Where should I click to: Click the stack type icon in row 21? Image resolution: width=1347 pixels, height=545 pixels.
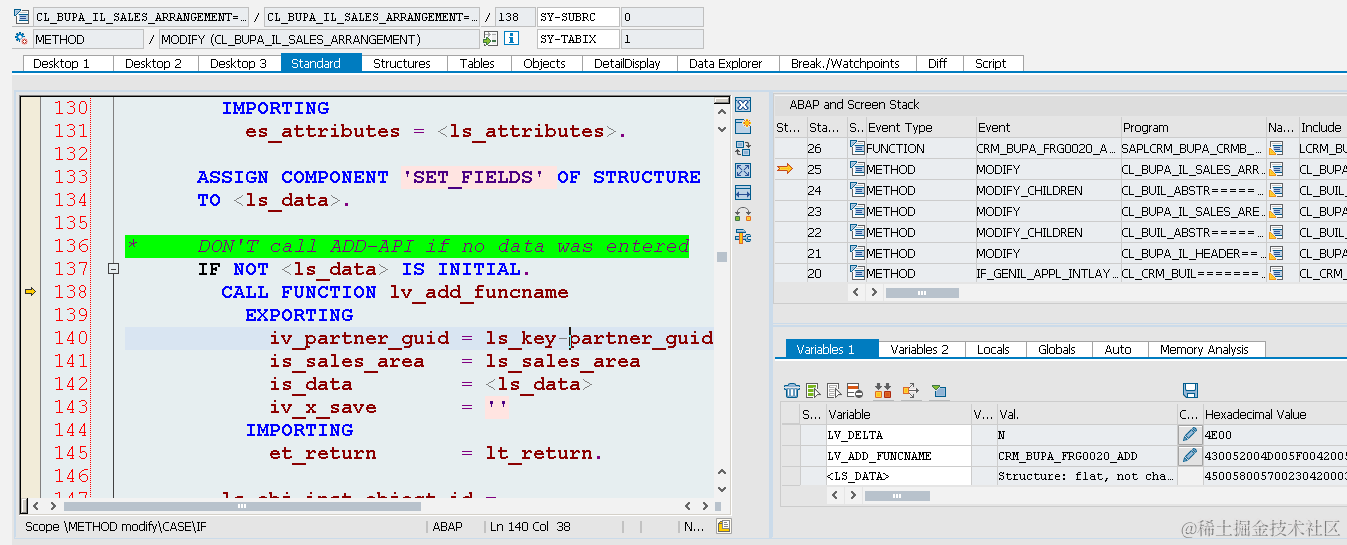tap(857, 253)
